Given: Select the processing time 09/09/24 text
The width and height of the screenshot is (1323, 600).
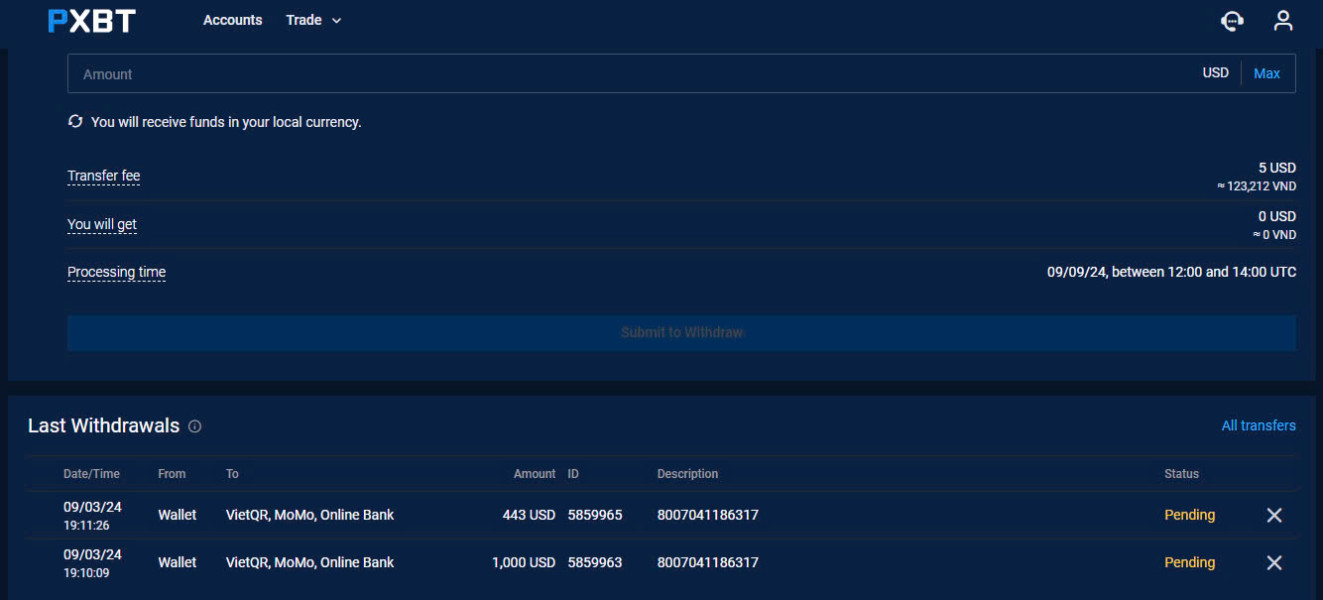Looking at the screenshot, I should click(1171, 272).
